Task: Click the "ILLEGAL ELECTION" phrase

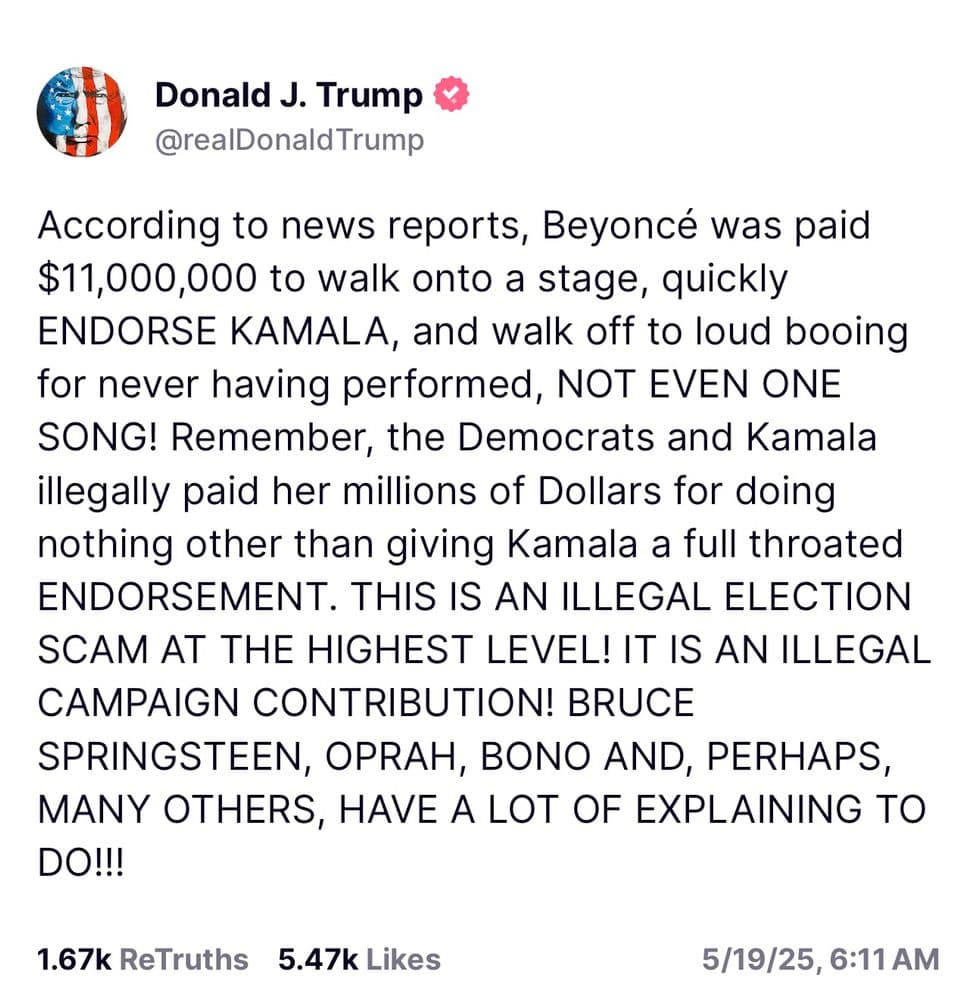Action: pos(737,598)
